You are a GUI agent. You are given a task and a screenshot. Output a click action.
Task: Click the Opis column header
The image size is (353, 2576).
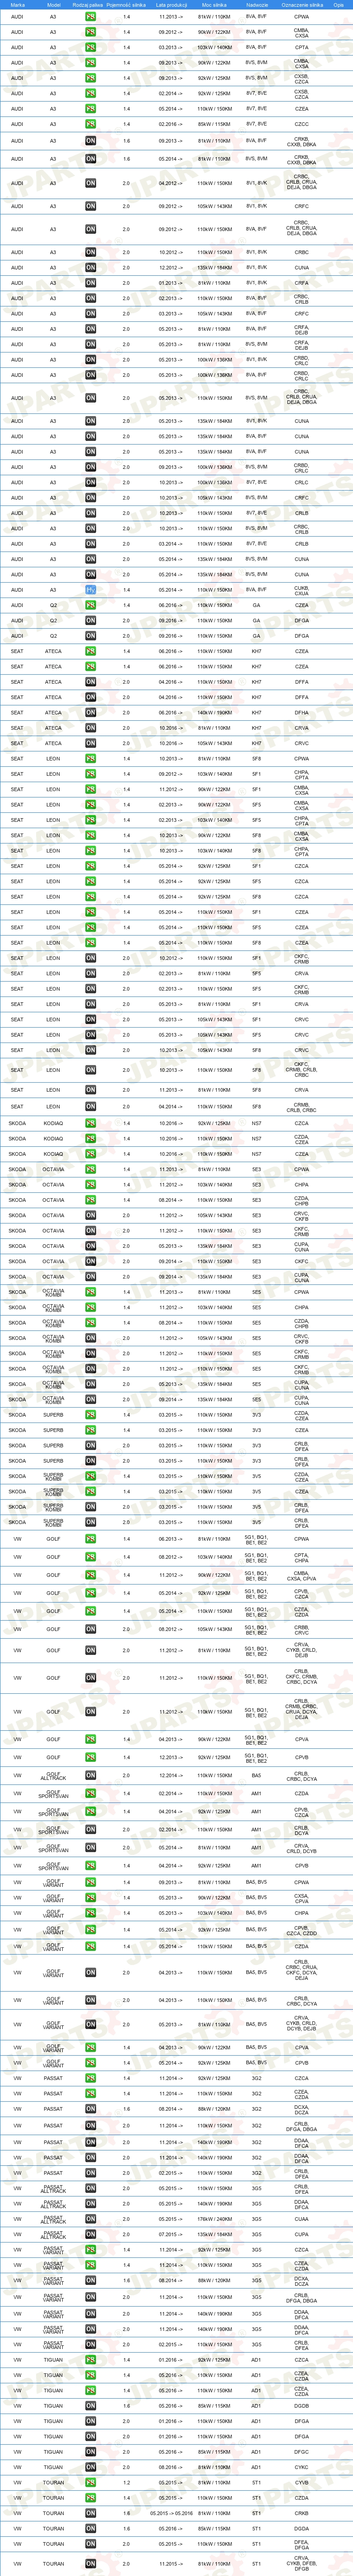[339, 5]
